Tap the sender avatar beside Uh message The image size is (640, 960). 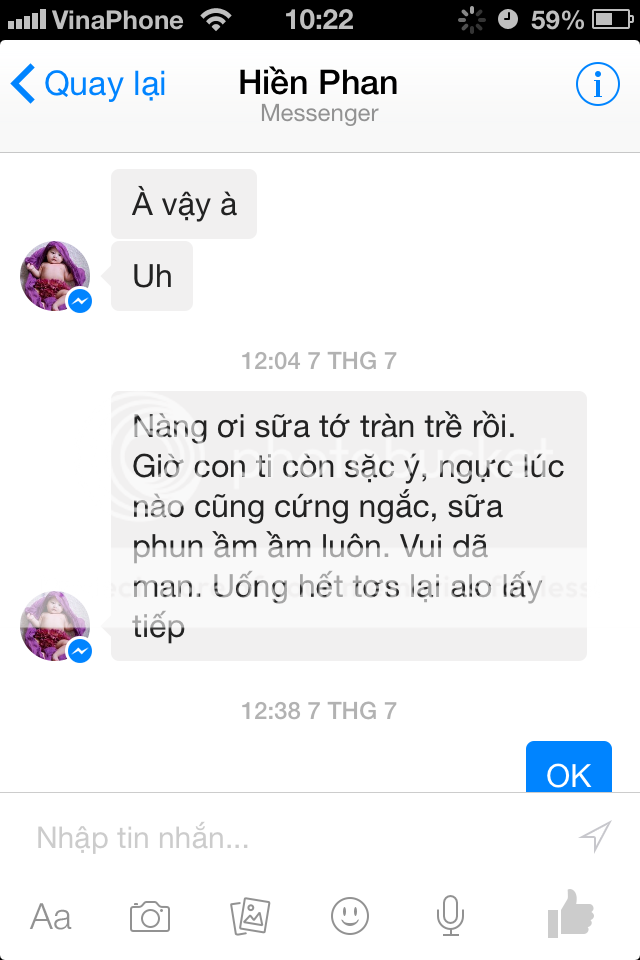coord(55,276)
